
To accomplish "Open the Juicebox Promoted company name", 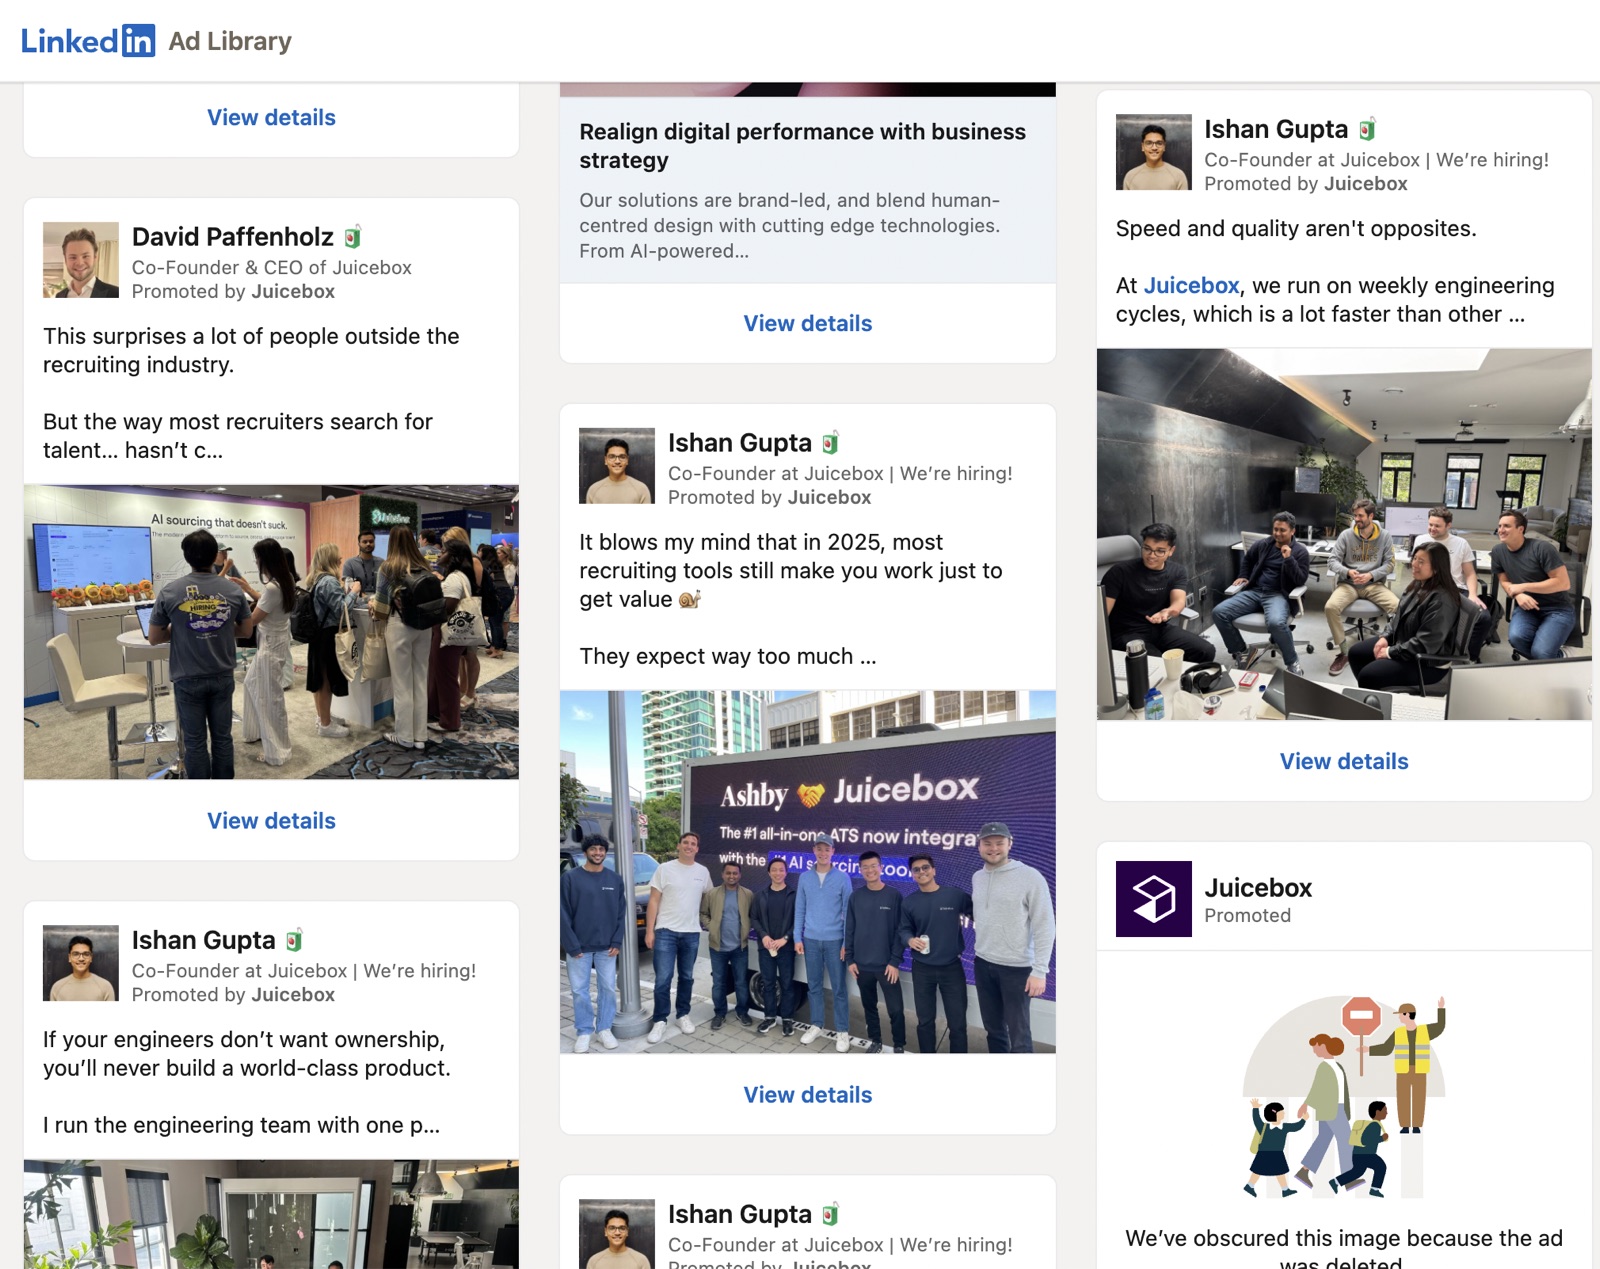I will point(1258,888).
